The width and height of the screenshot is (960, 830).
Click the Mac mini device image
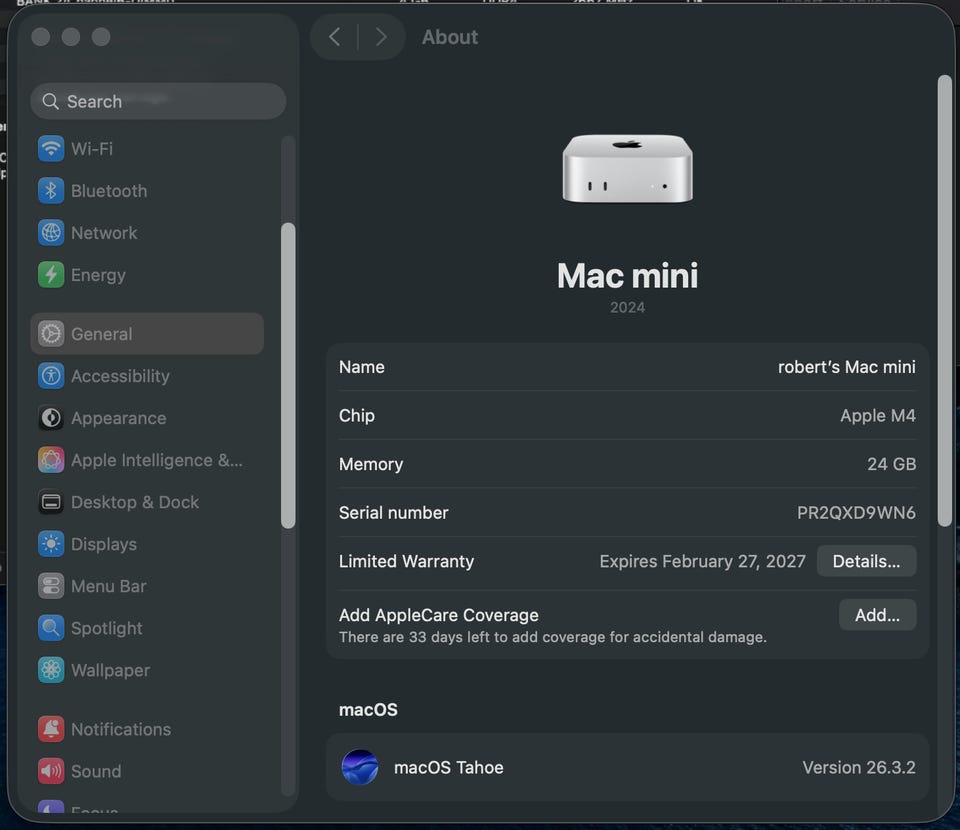pos(628,168)
